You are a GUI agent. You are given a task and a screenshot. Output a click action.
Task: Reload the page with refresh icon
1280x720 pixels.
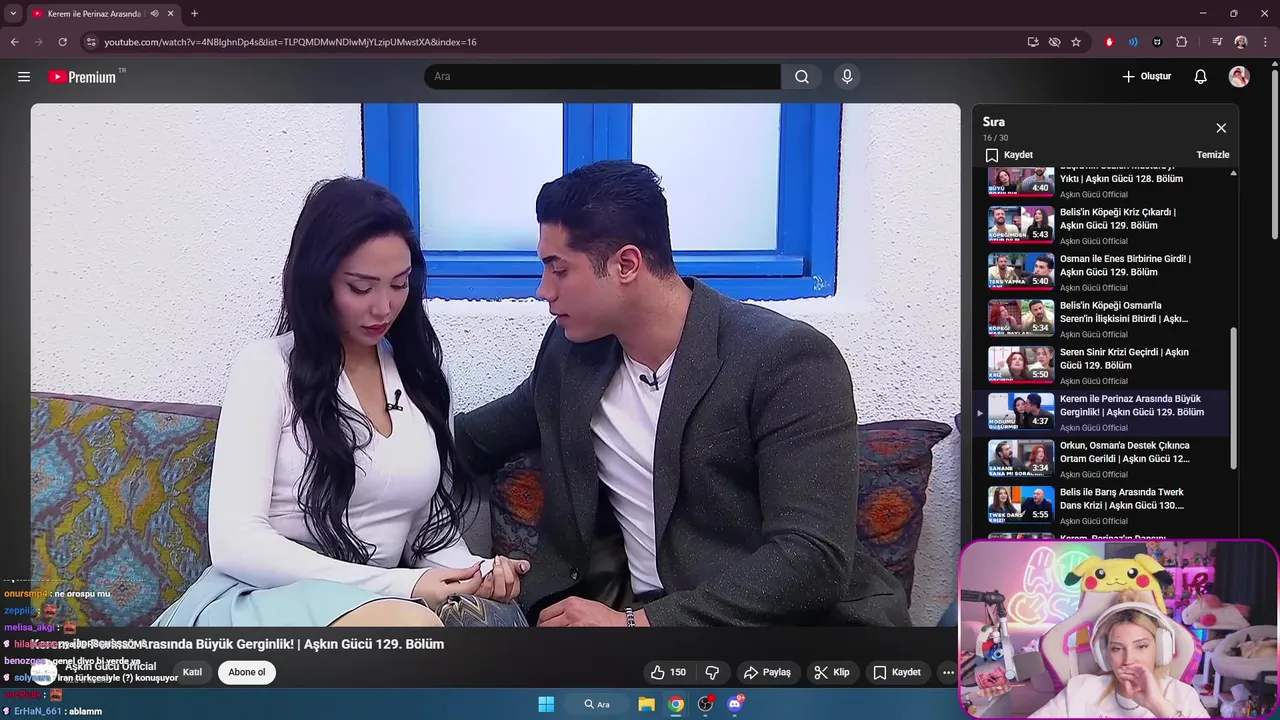click(x=62, y=42)
